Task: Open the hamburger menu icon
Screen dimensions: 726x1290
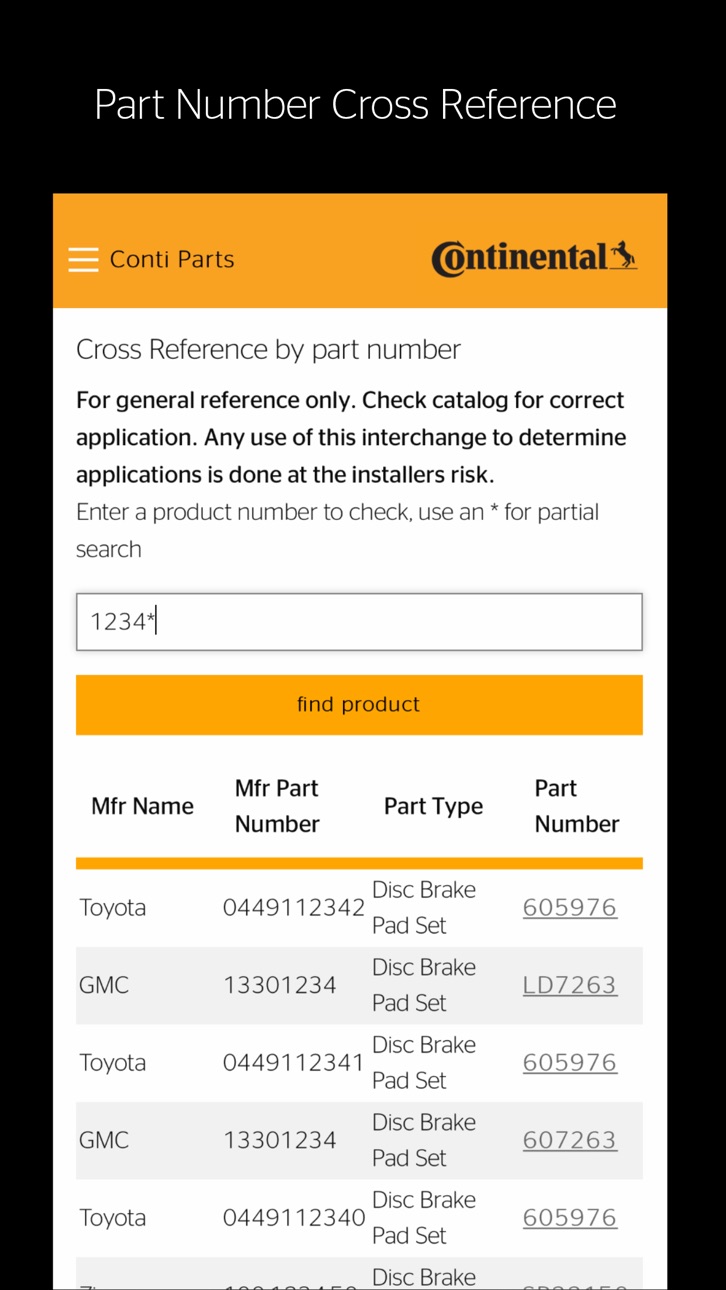Action: click(x=83, y=260)
